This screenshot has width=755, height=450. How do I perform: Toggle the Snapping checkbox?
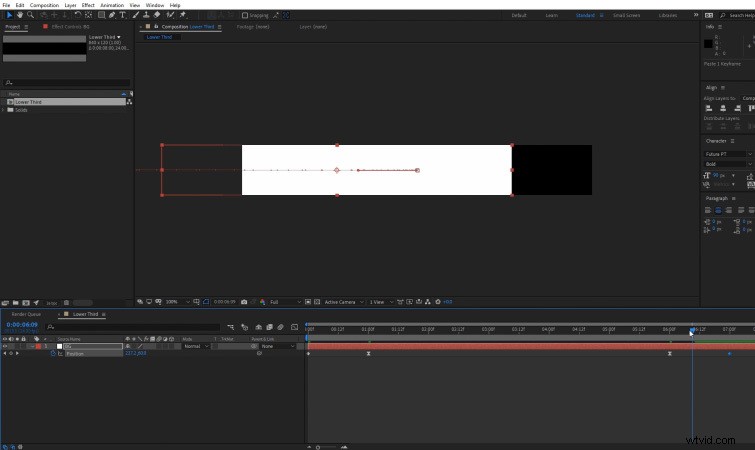click(x=245, y=15)
